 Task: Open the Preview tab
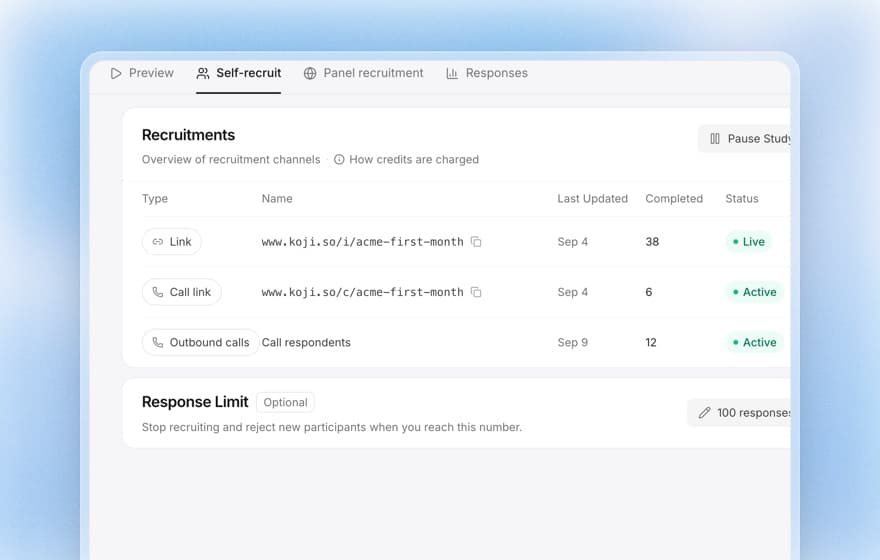[x=142, y=73]
